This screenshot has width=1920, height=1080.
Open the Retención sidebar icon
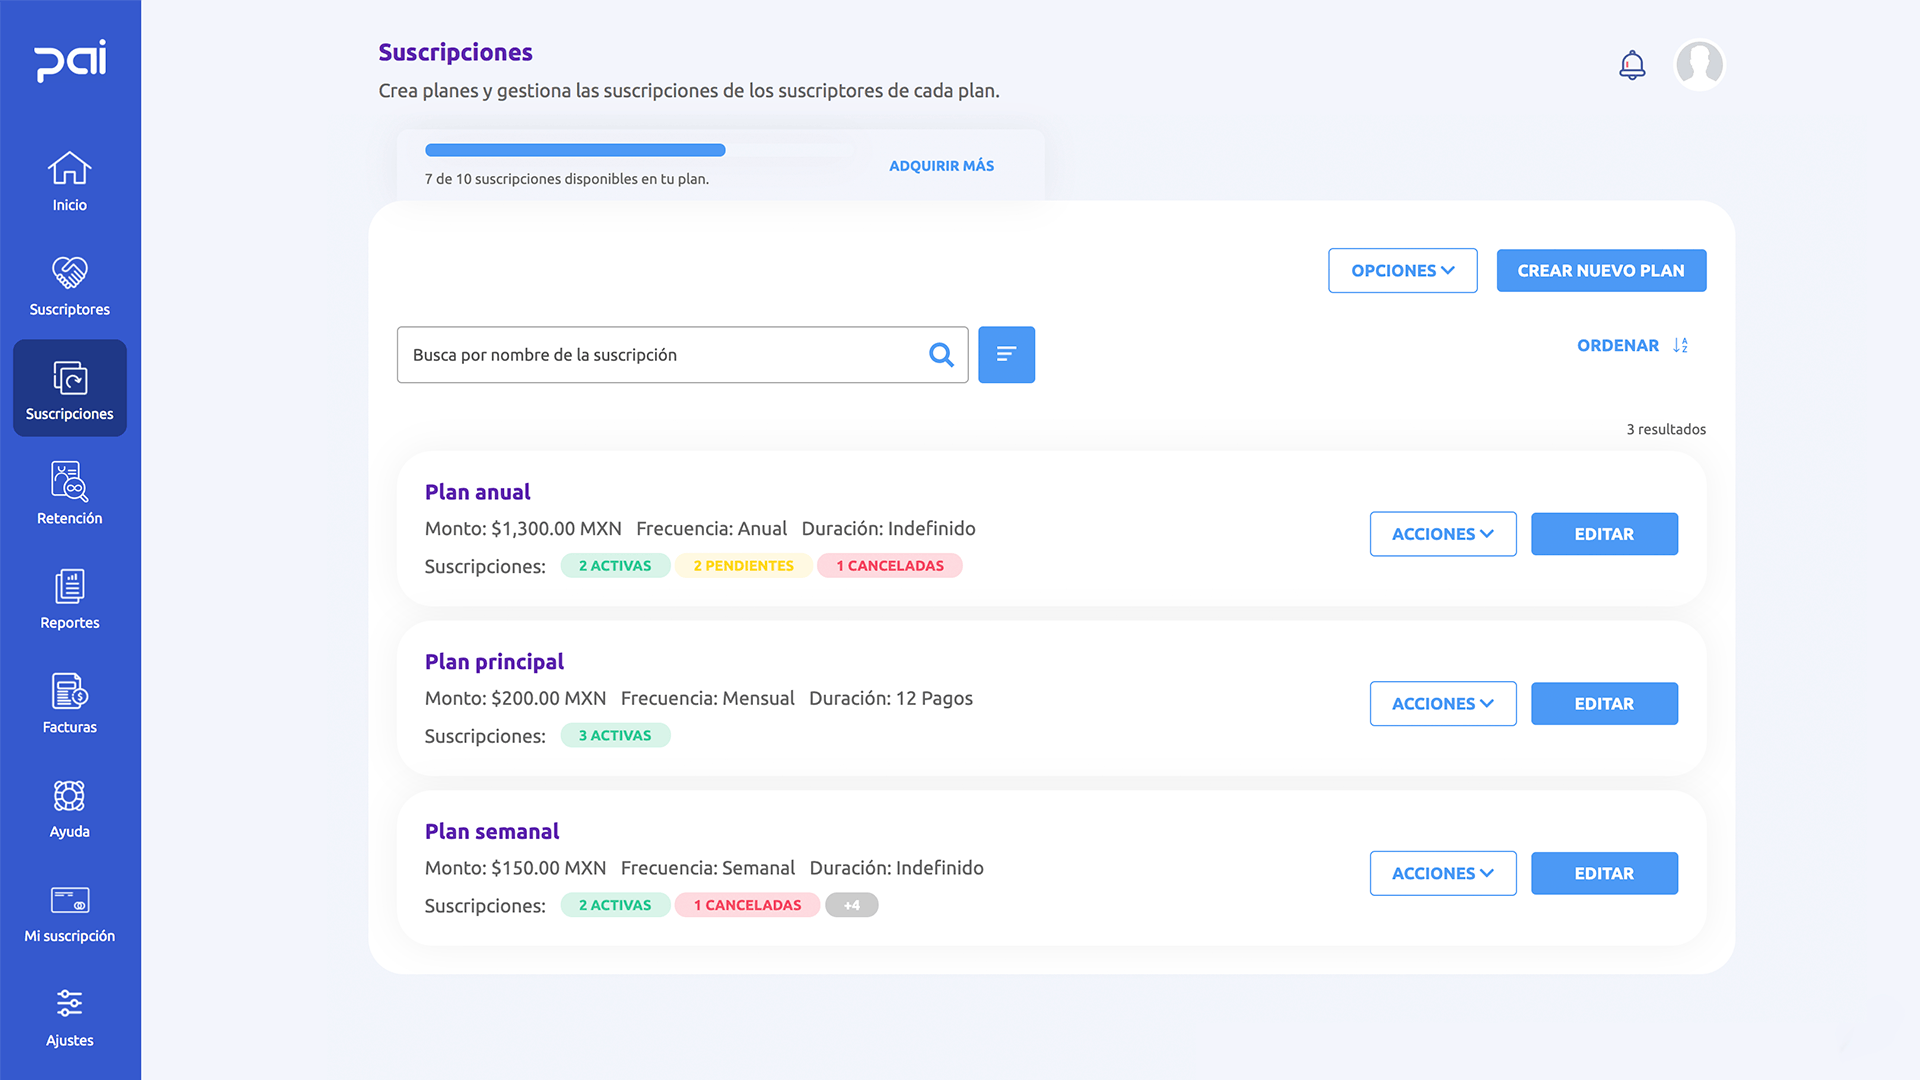click(x=70, y=481)
